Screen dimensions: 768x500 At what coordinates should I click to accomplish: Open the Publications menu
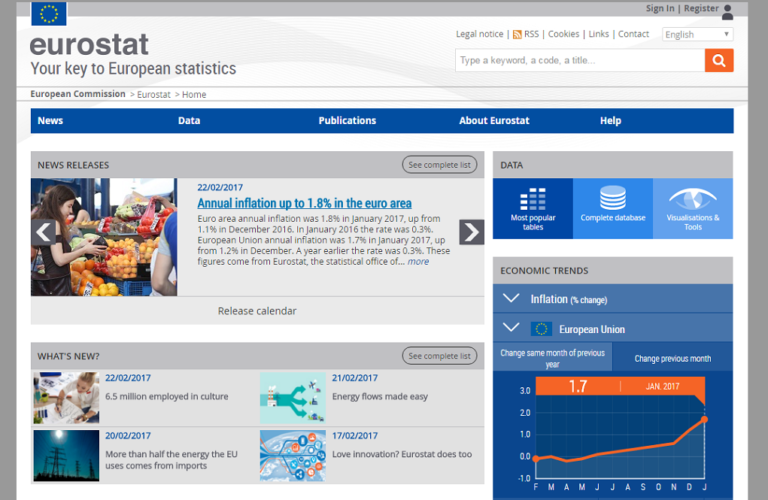(x=347, y=120)
